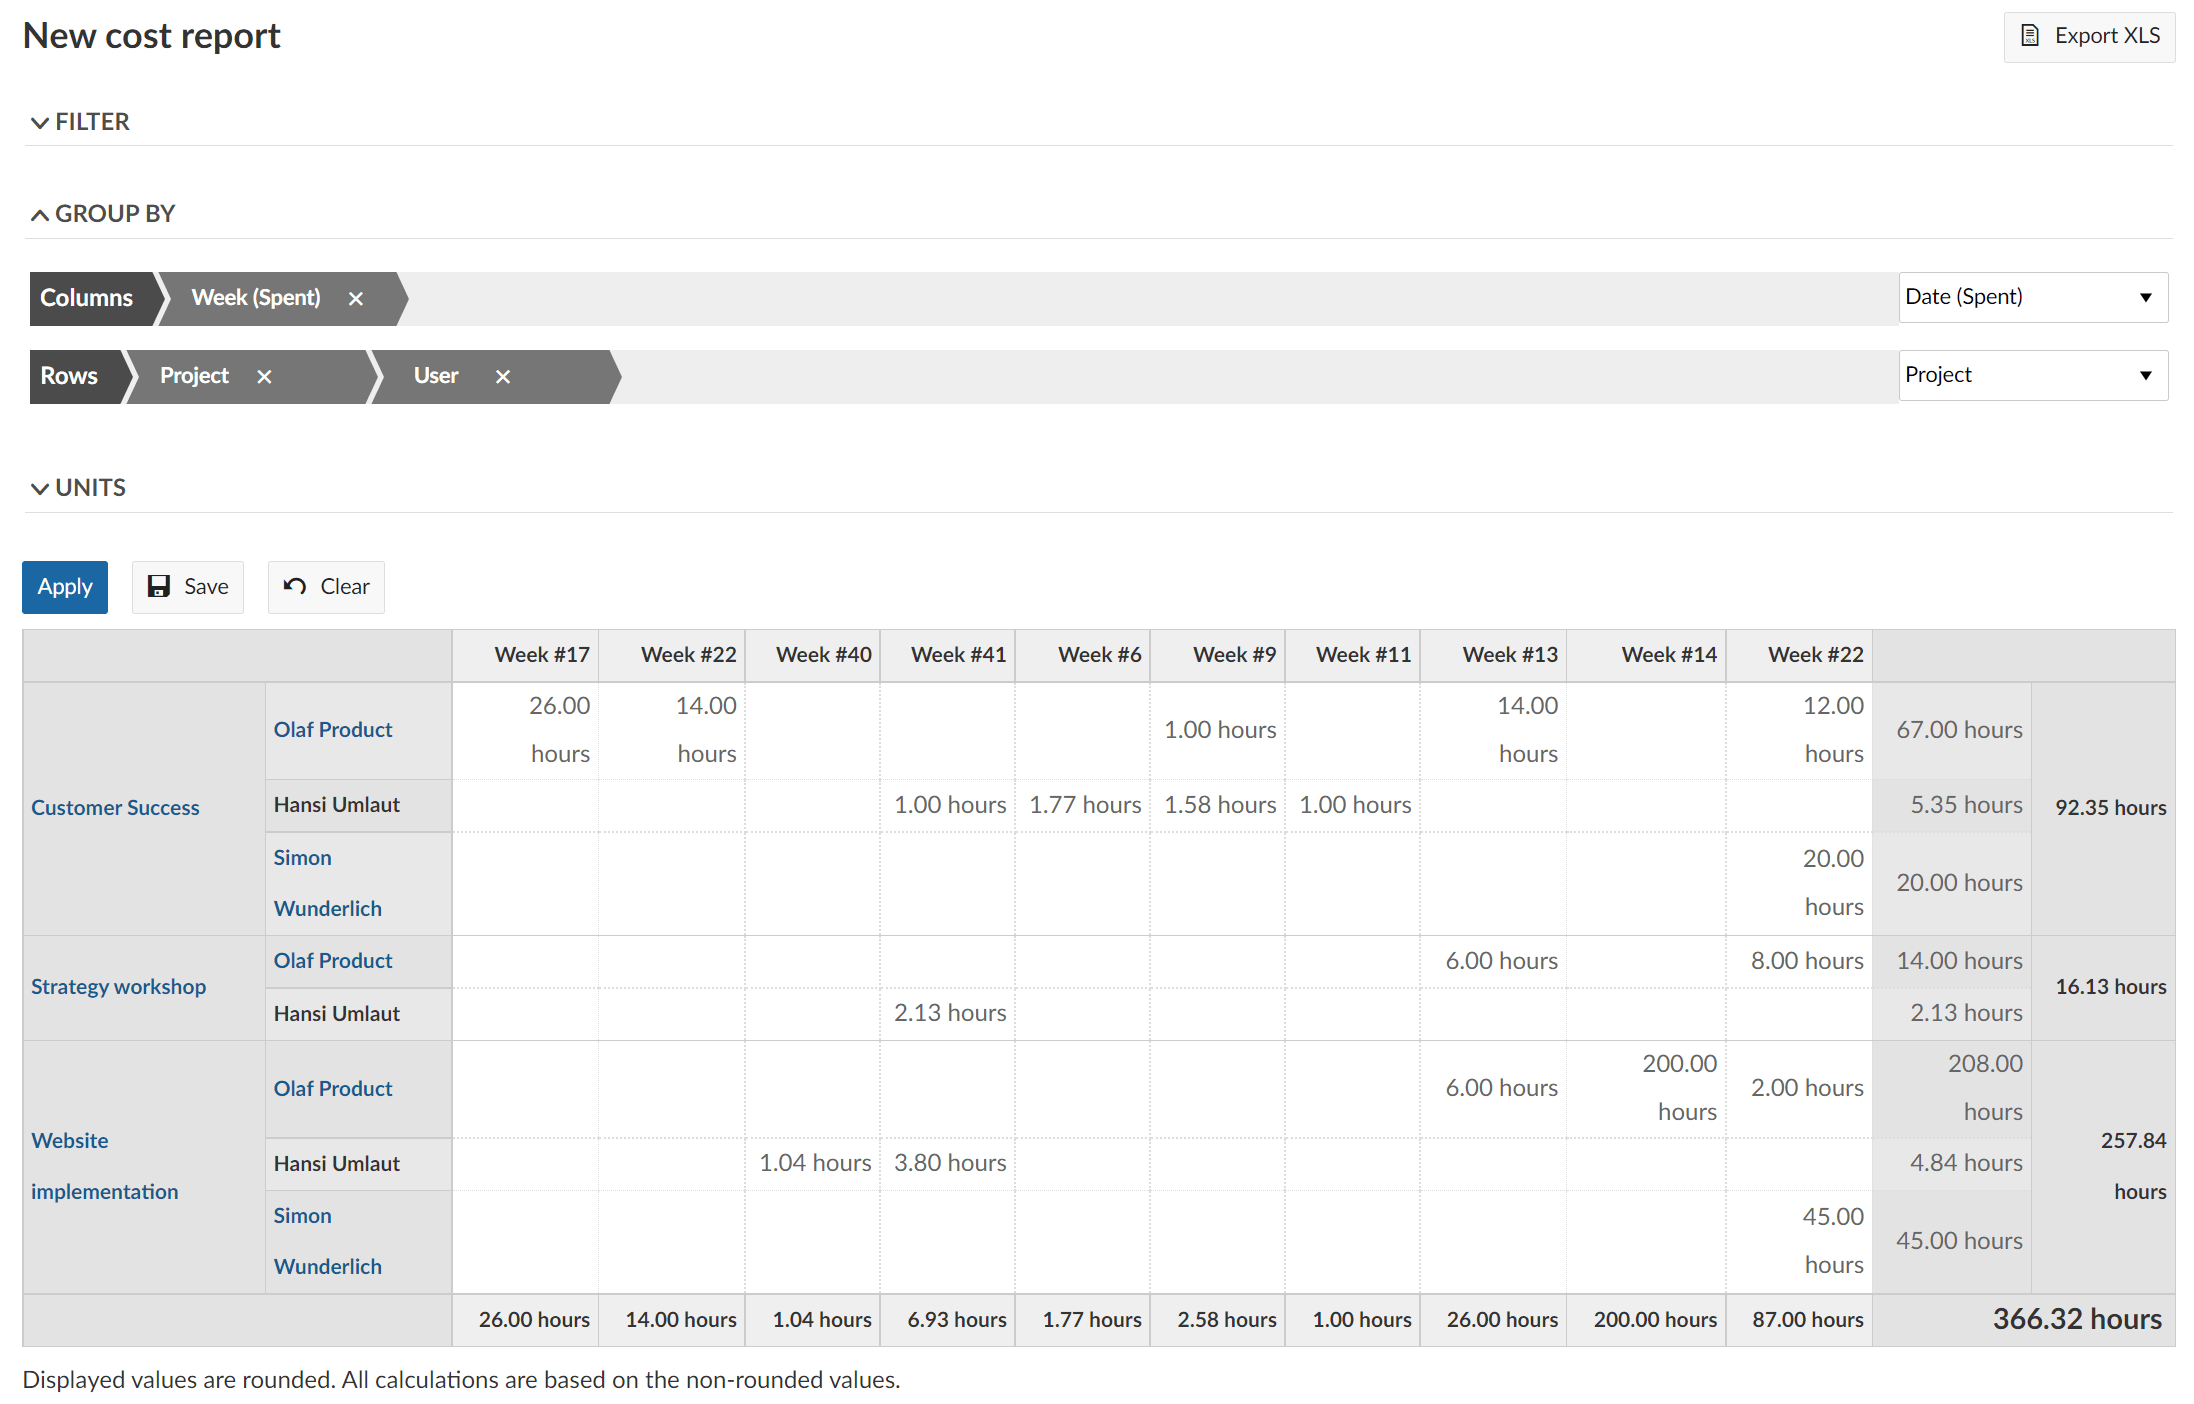
Task: Remove the Project row grouping
Action: point(264,377)
